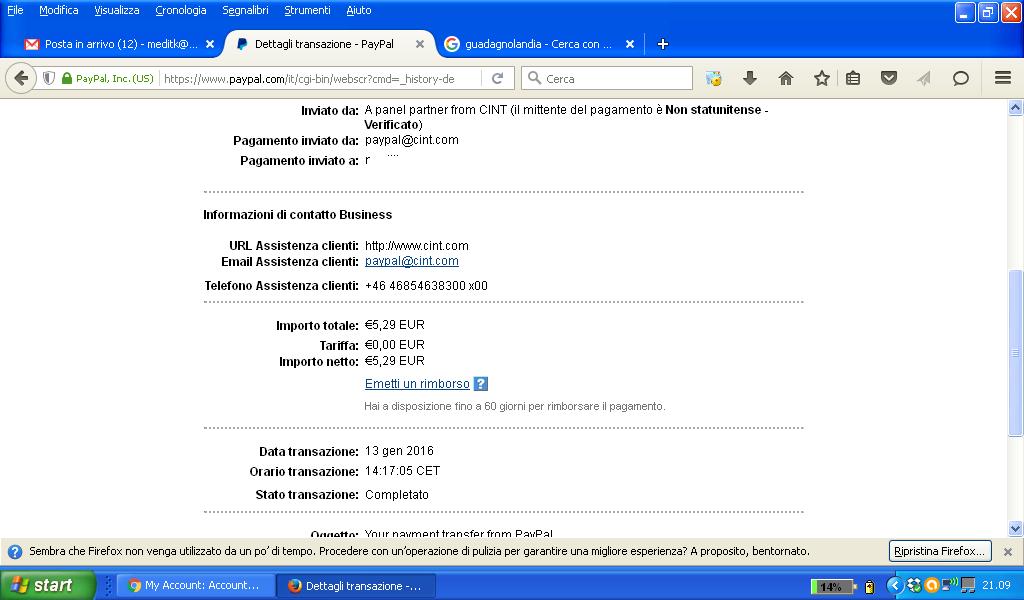Click the paper-plane send icon
The height and width of the screenshot is (600, 1024).
(923, 78)
